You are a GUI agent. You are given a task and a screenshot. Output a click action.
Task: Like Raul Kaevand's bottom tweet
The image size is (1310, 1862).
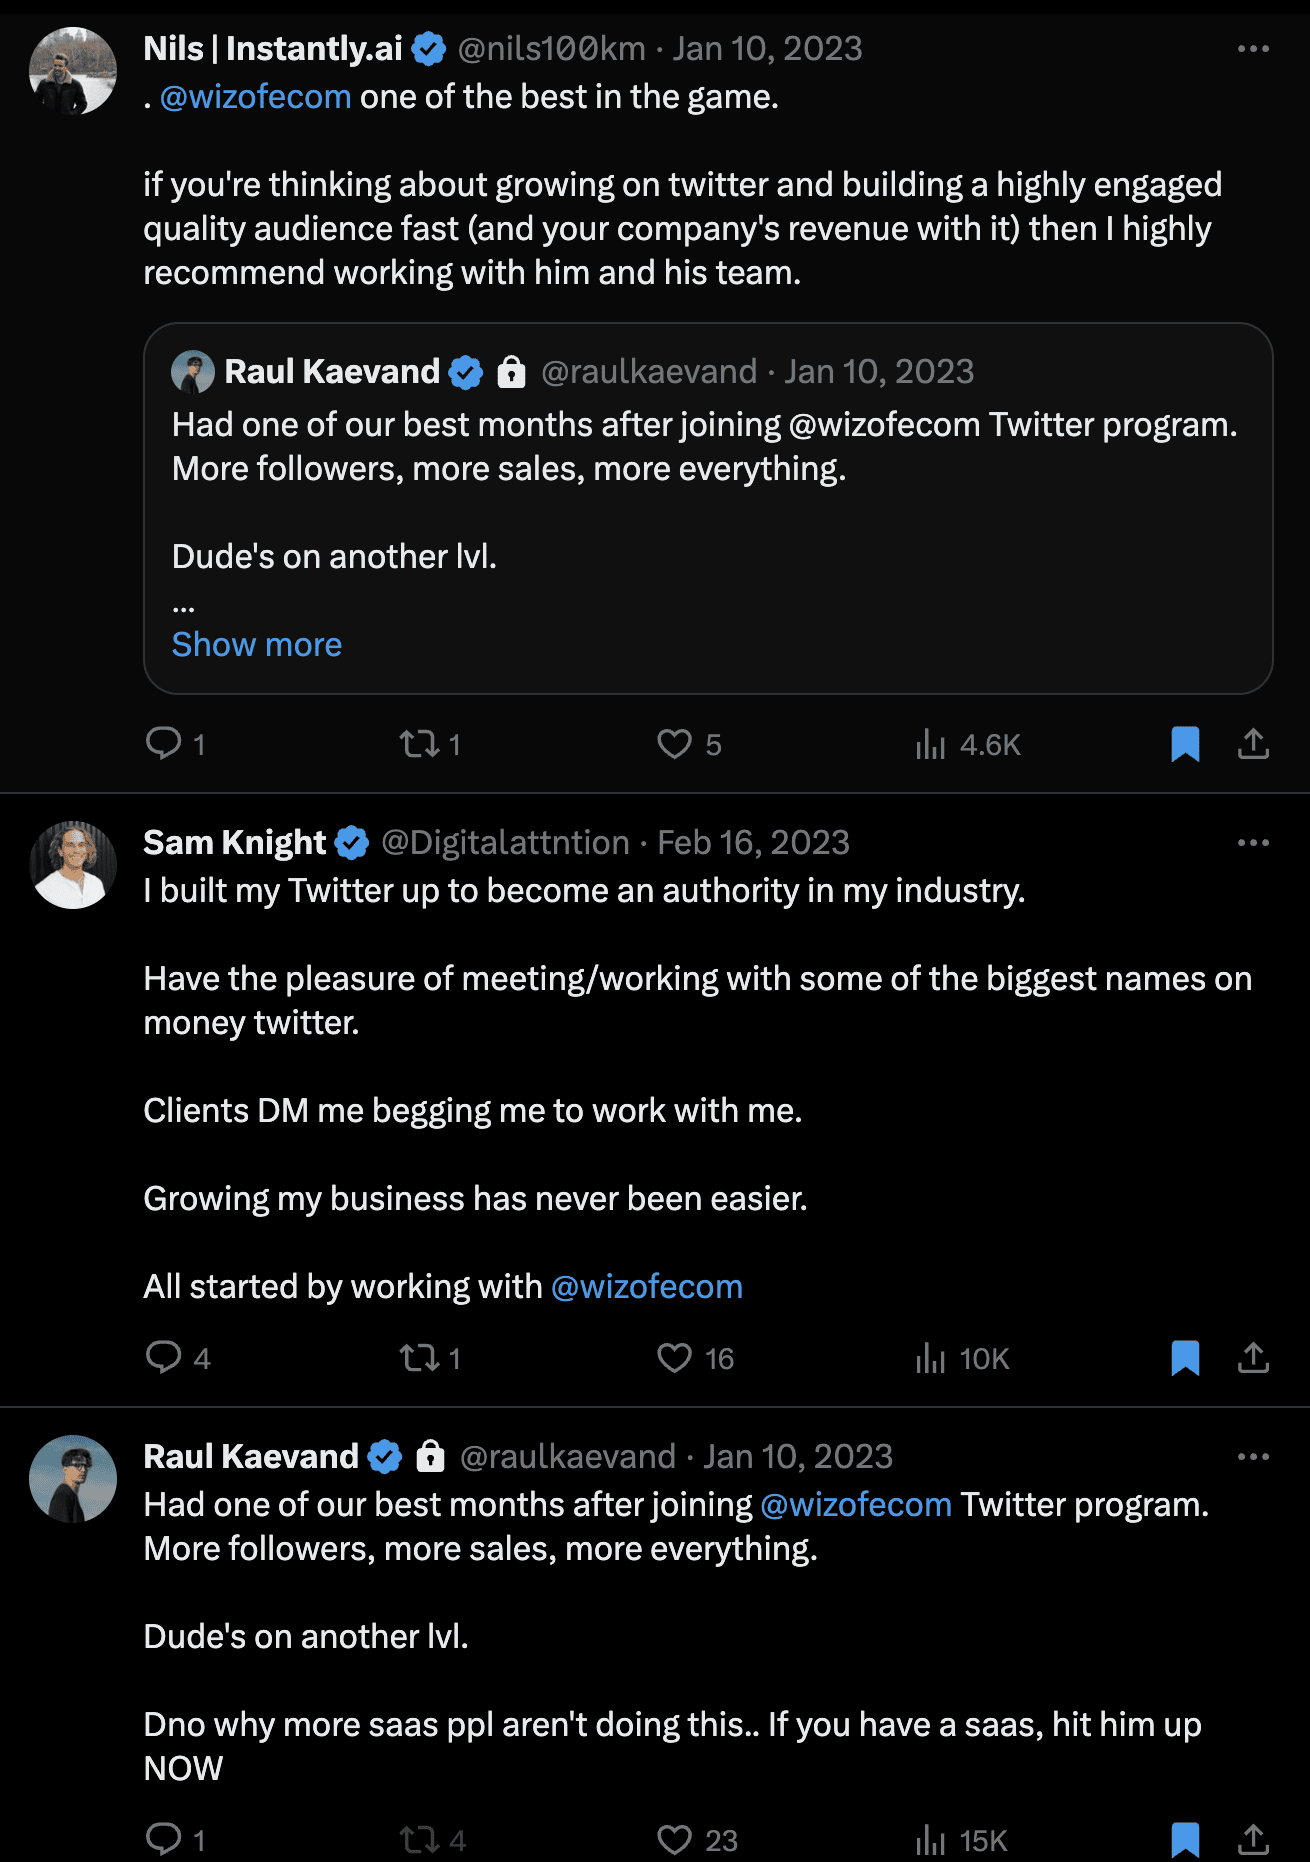point(675,1840)
